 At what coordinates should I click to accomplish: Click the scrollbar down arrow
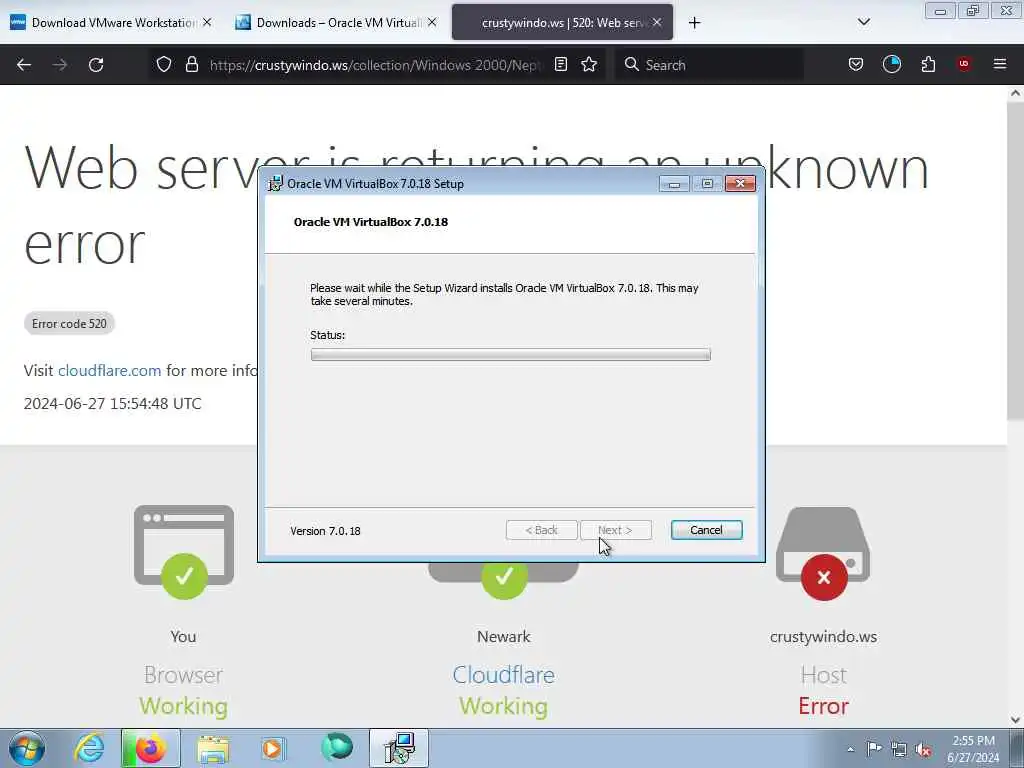1016,720
